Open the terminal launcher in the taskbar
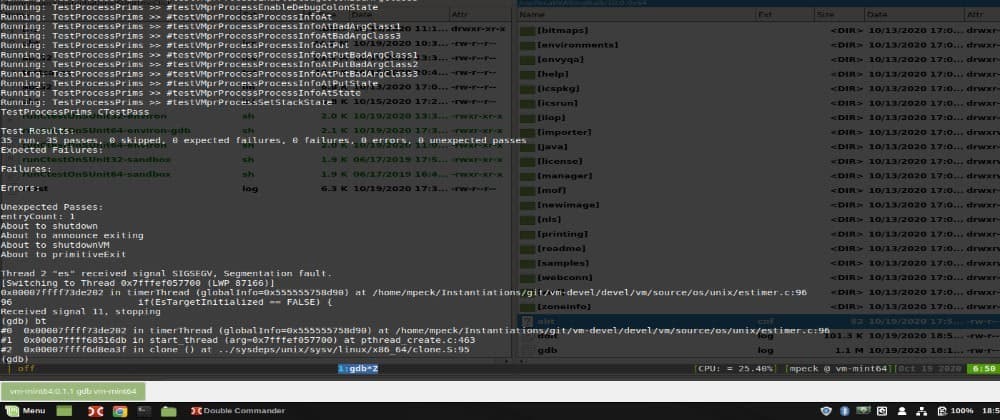Viewport: 1000px width, 420px height. [145, 411]
